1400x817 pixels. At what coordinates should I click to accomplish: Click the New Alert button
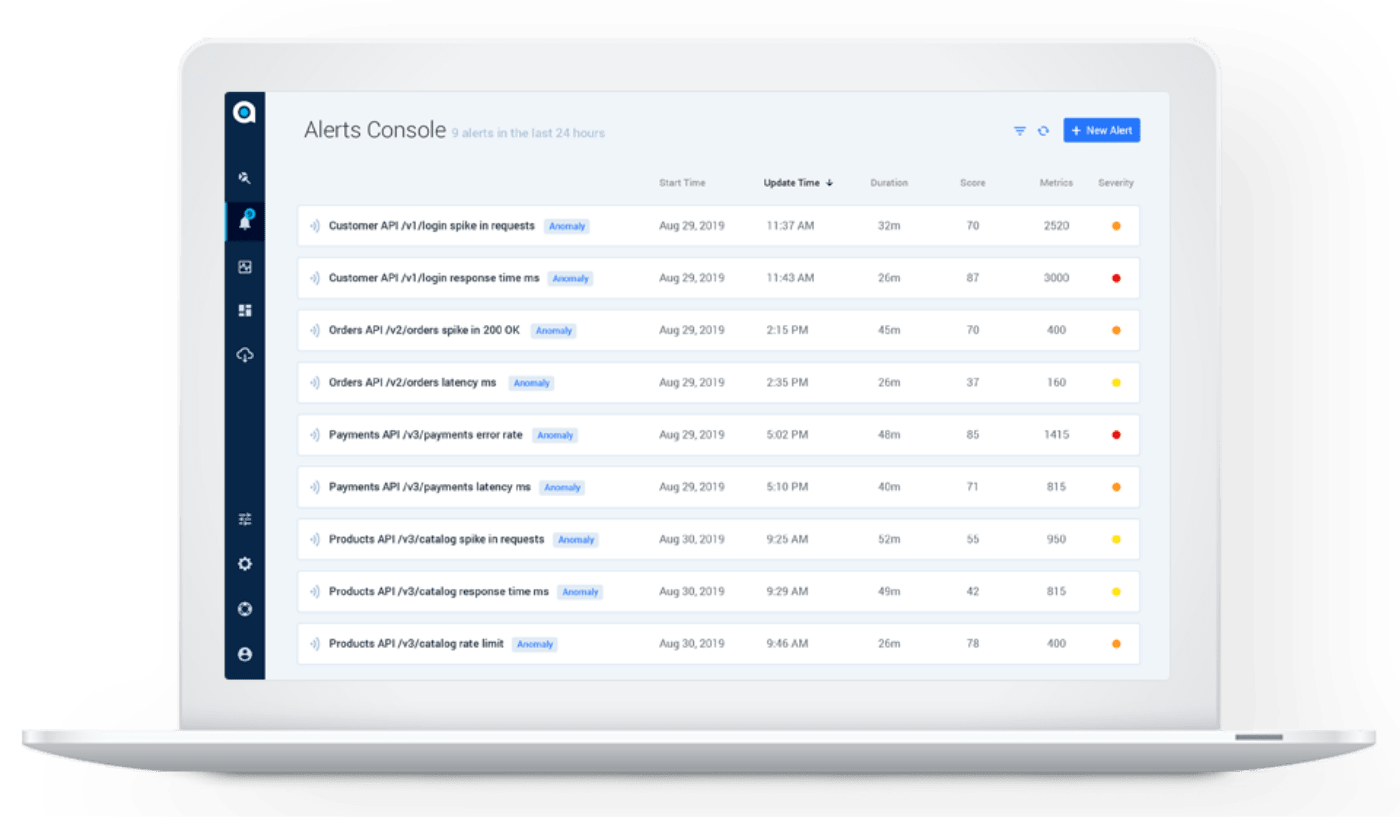(1101, 130)
